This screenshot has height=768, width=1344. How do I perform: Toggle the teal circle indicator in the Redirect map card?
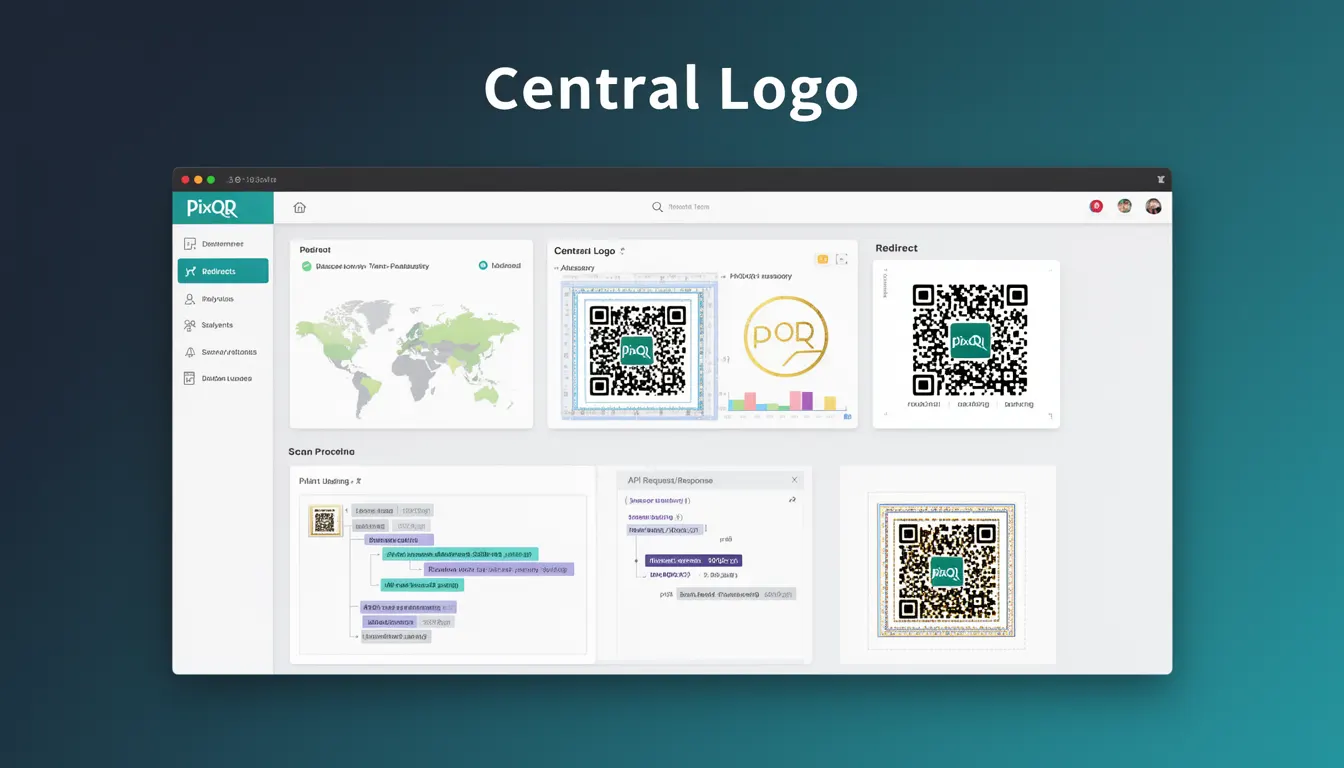483,266
